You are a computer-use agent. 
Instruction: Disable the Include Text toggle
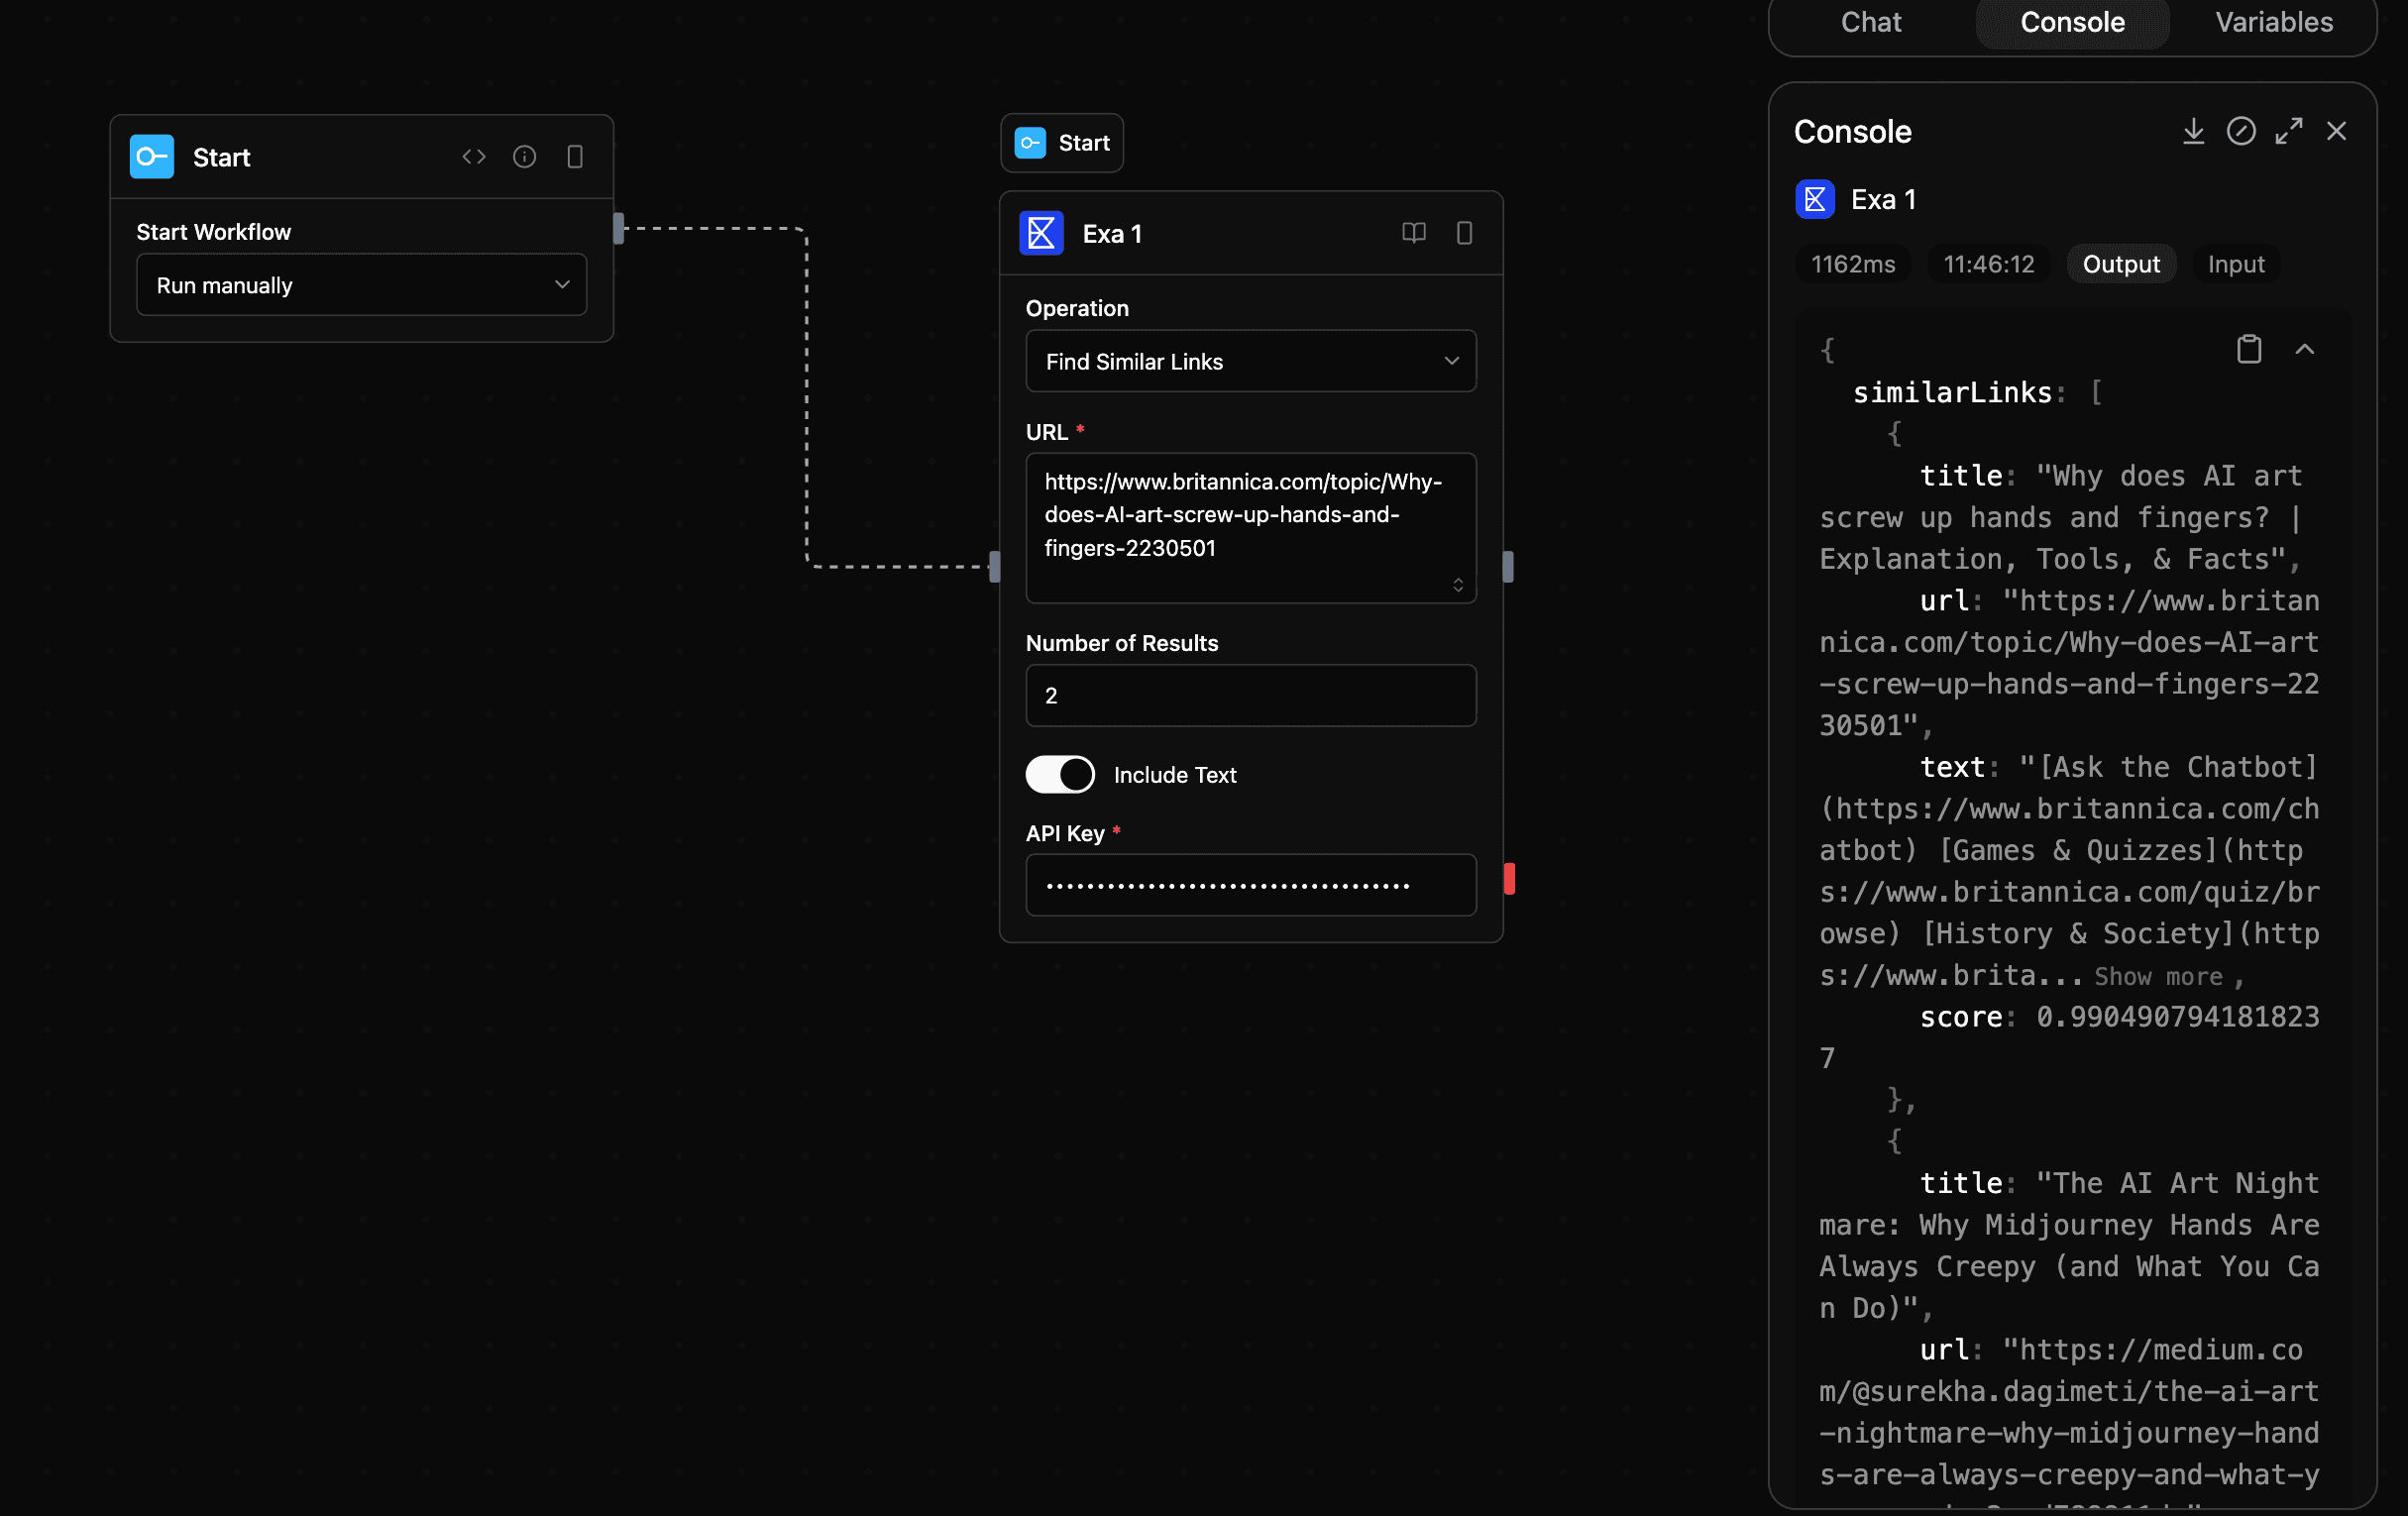click(1059, 774)
